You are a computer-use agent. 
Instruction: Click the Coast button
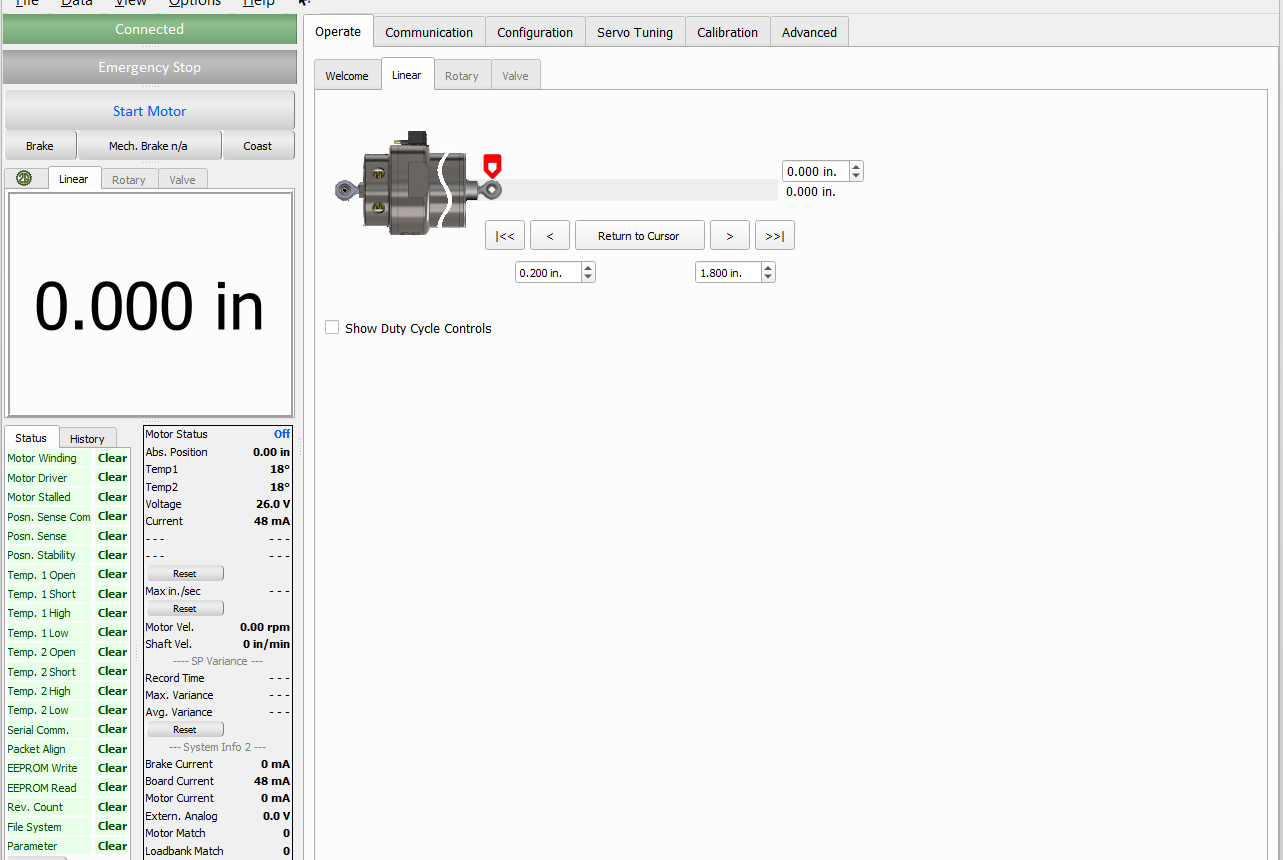[258, 146]
